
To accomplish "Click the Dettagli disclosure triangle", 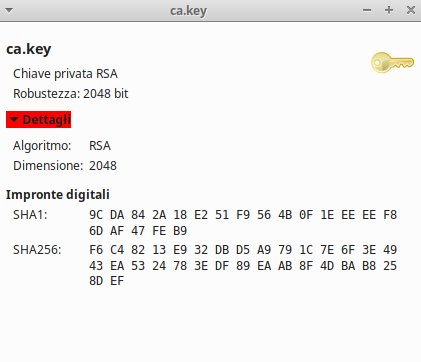I will click(x=14, y=120).
